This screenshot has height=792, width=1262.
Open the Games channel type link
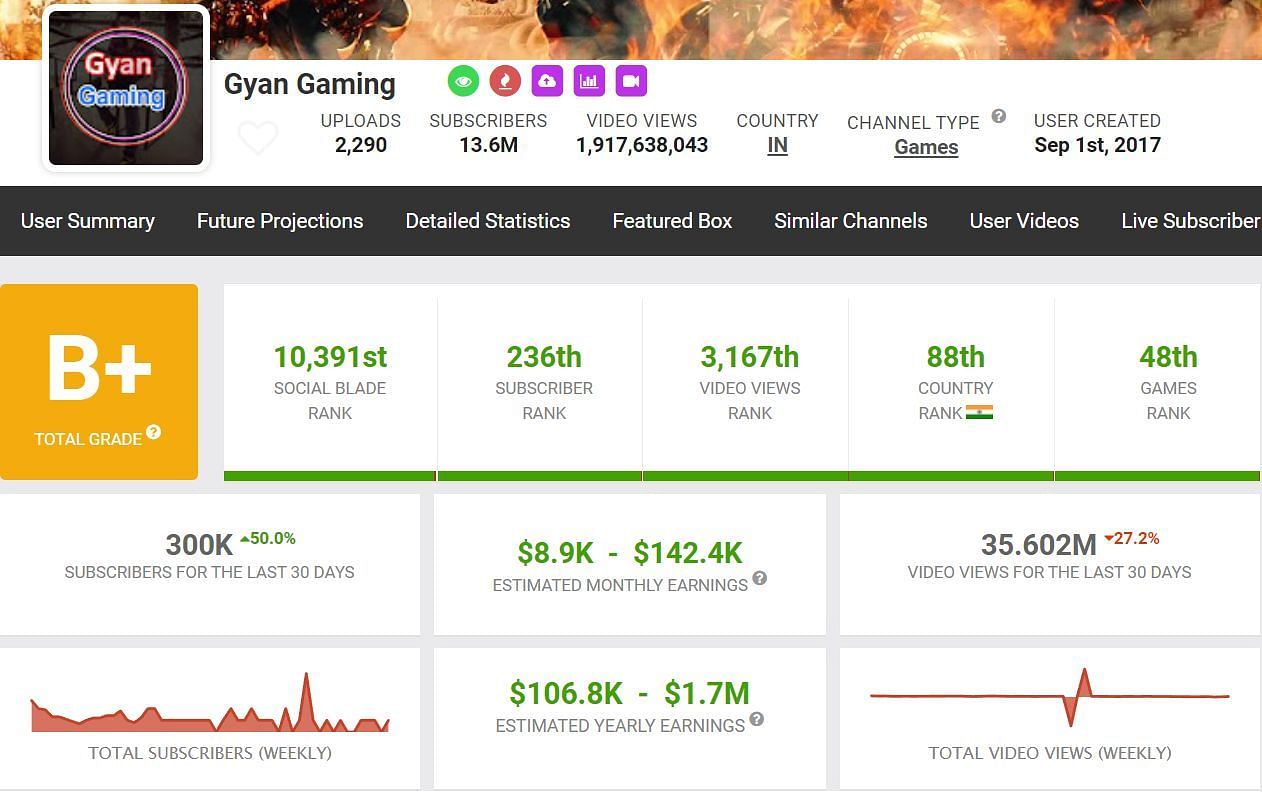coord(926,147)
